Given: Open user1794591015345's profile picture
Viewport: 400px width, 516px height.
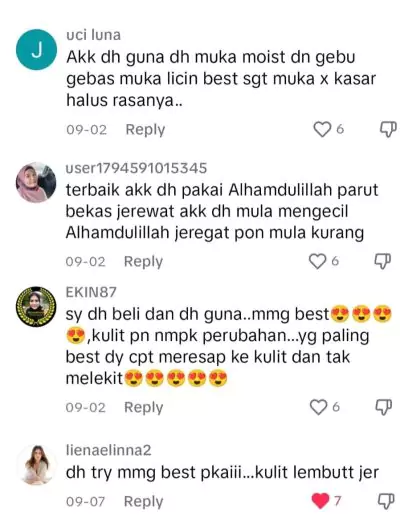Looking at the screenshot, I should click(x=36, y=182).
